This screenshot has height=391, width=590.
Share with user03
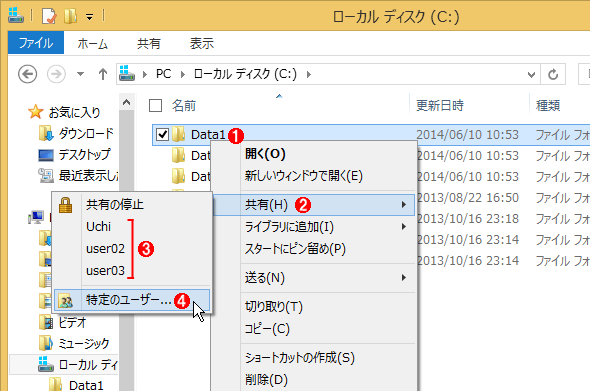click(x=105, y=271)
